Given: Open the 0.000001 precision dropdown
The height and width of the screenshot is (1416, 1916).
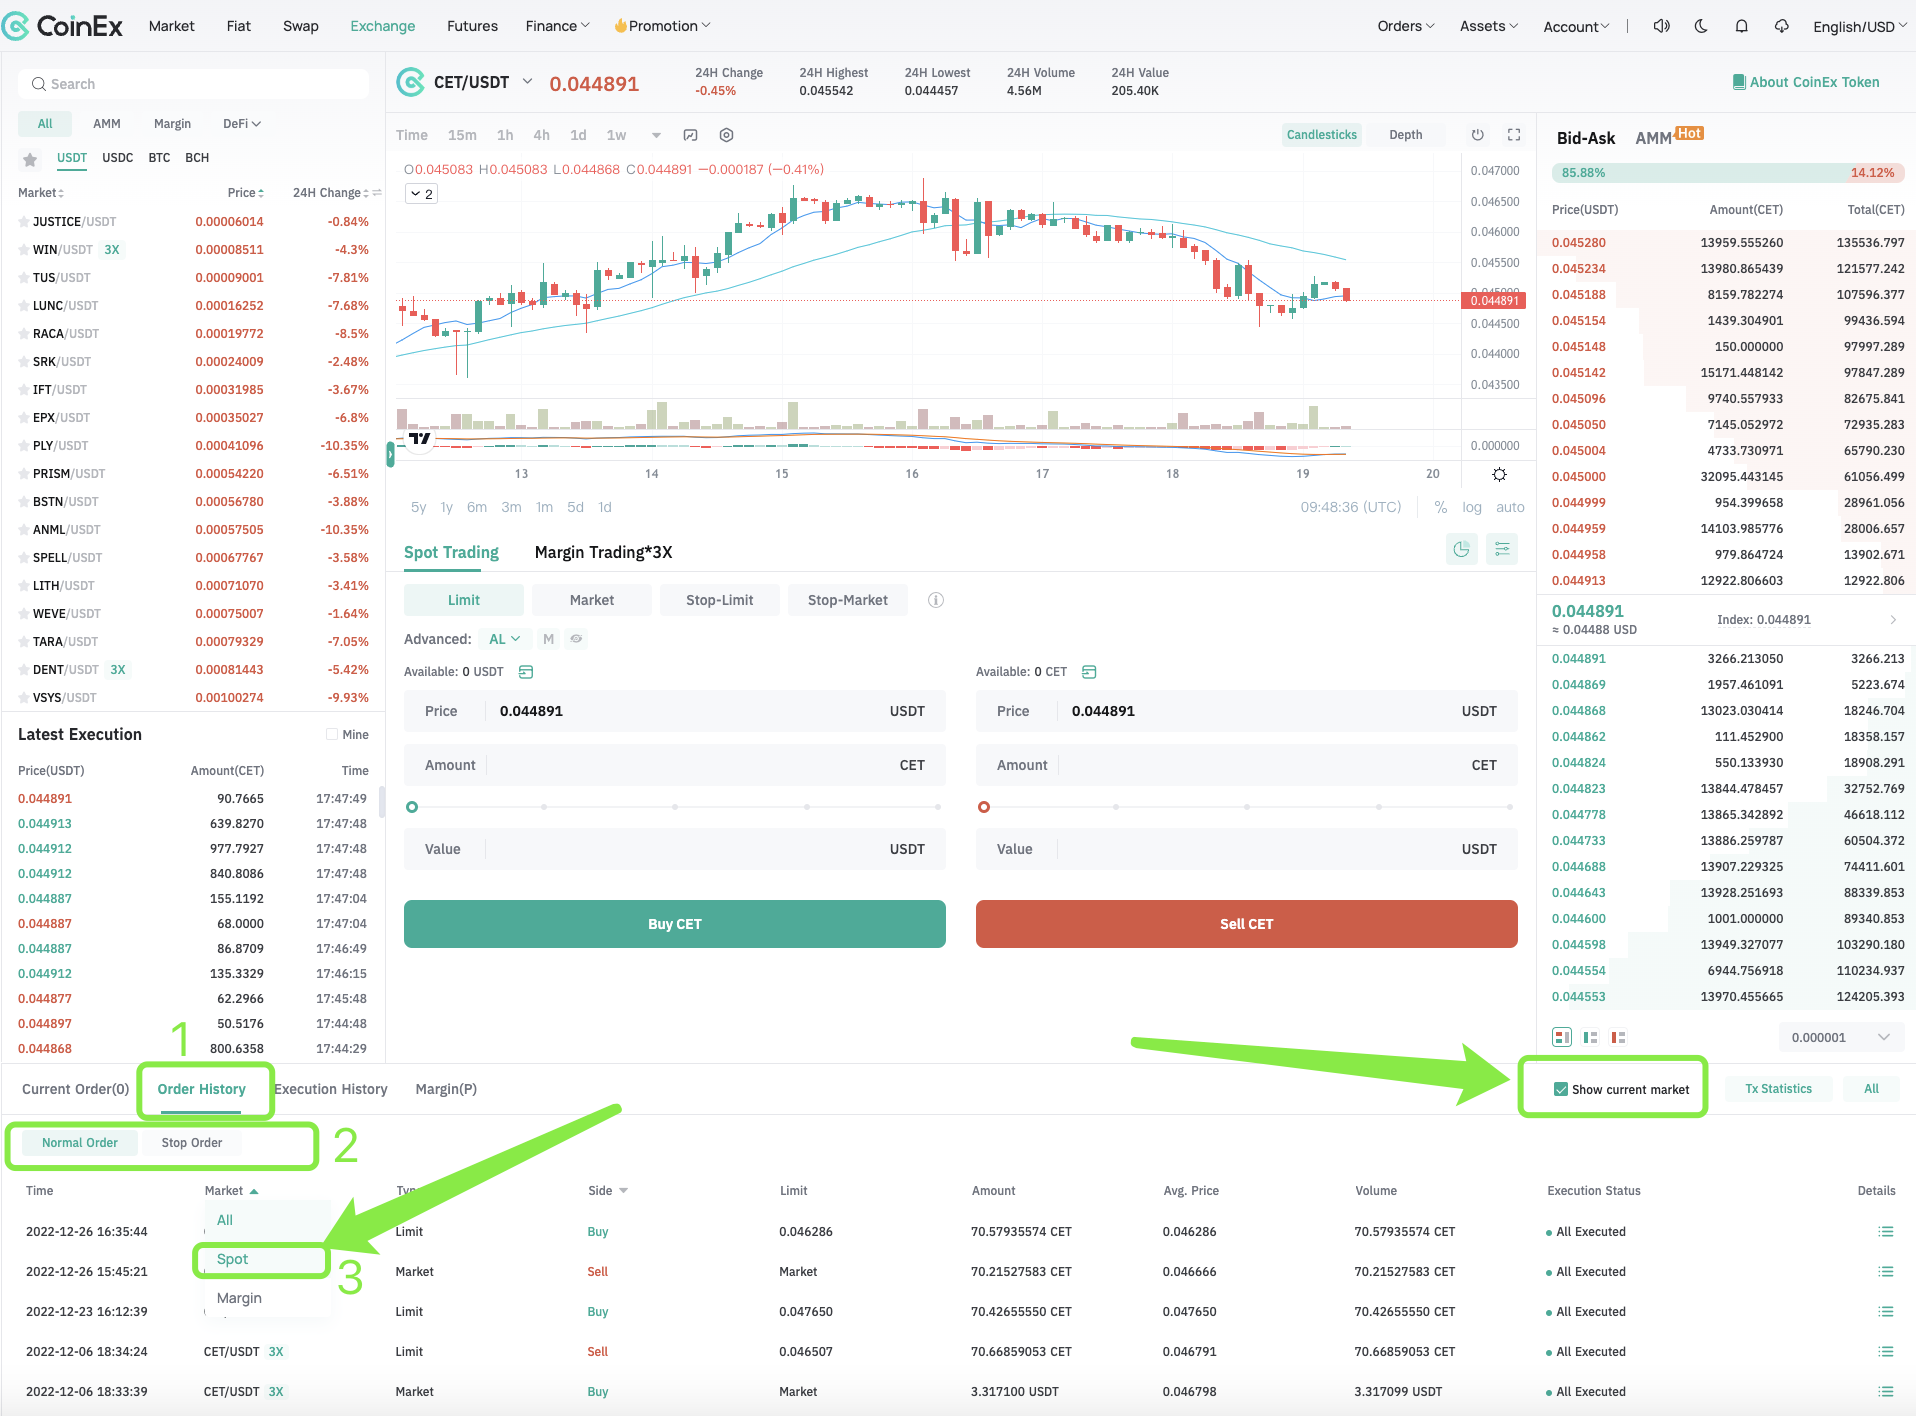Looking at the screenshot, I should pos(1840,1037).
